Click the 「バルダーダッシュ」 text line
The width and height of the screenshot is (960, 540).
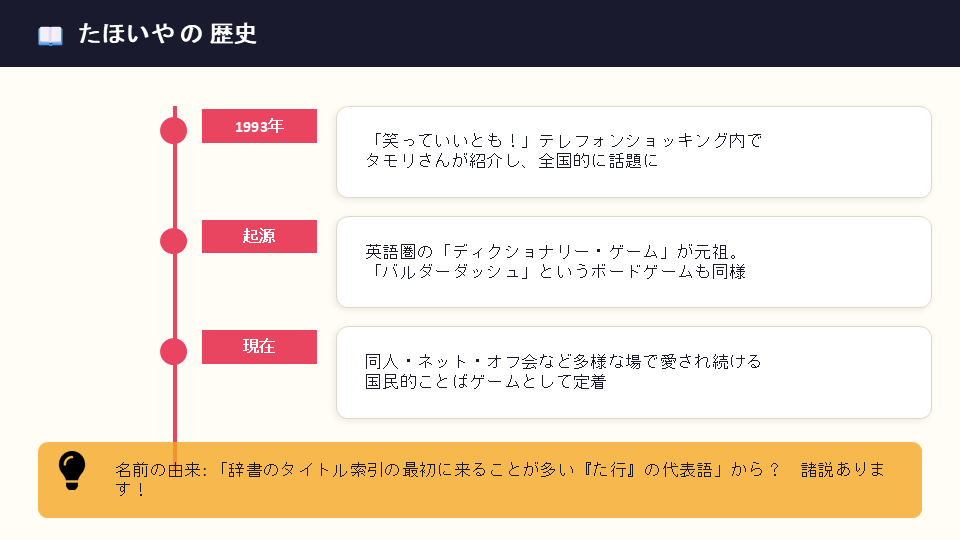point(555,271)
